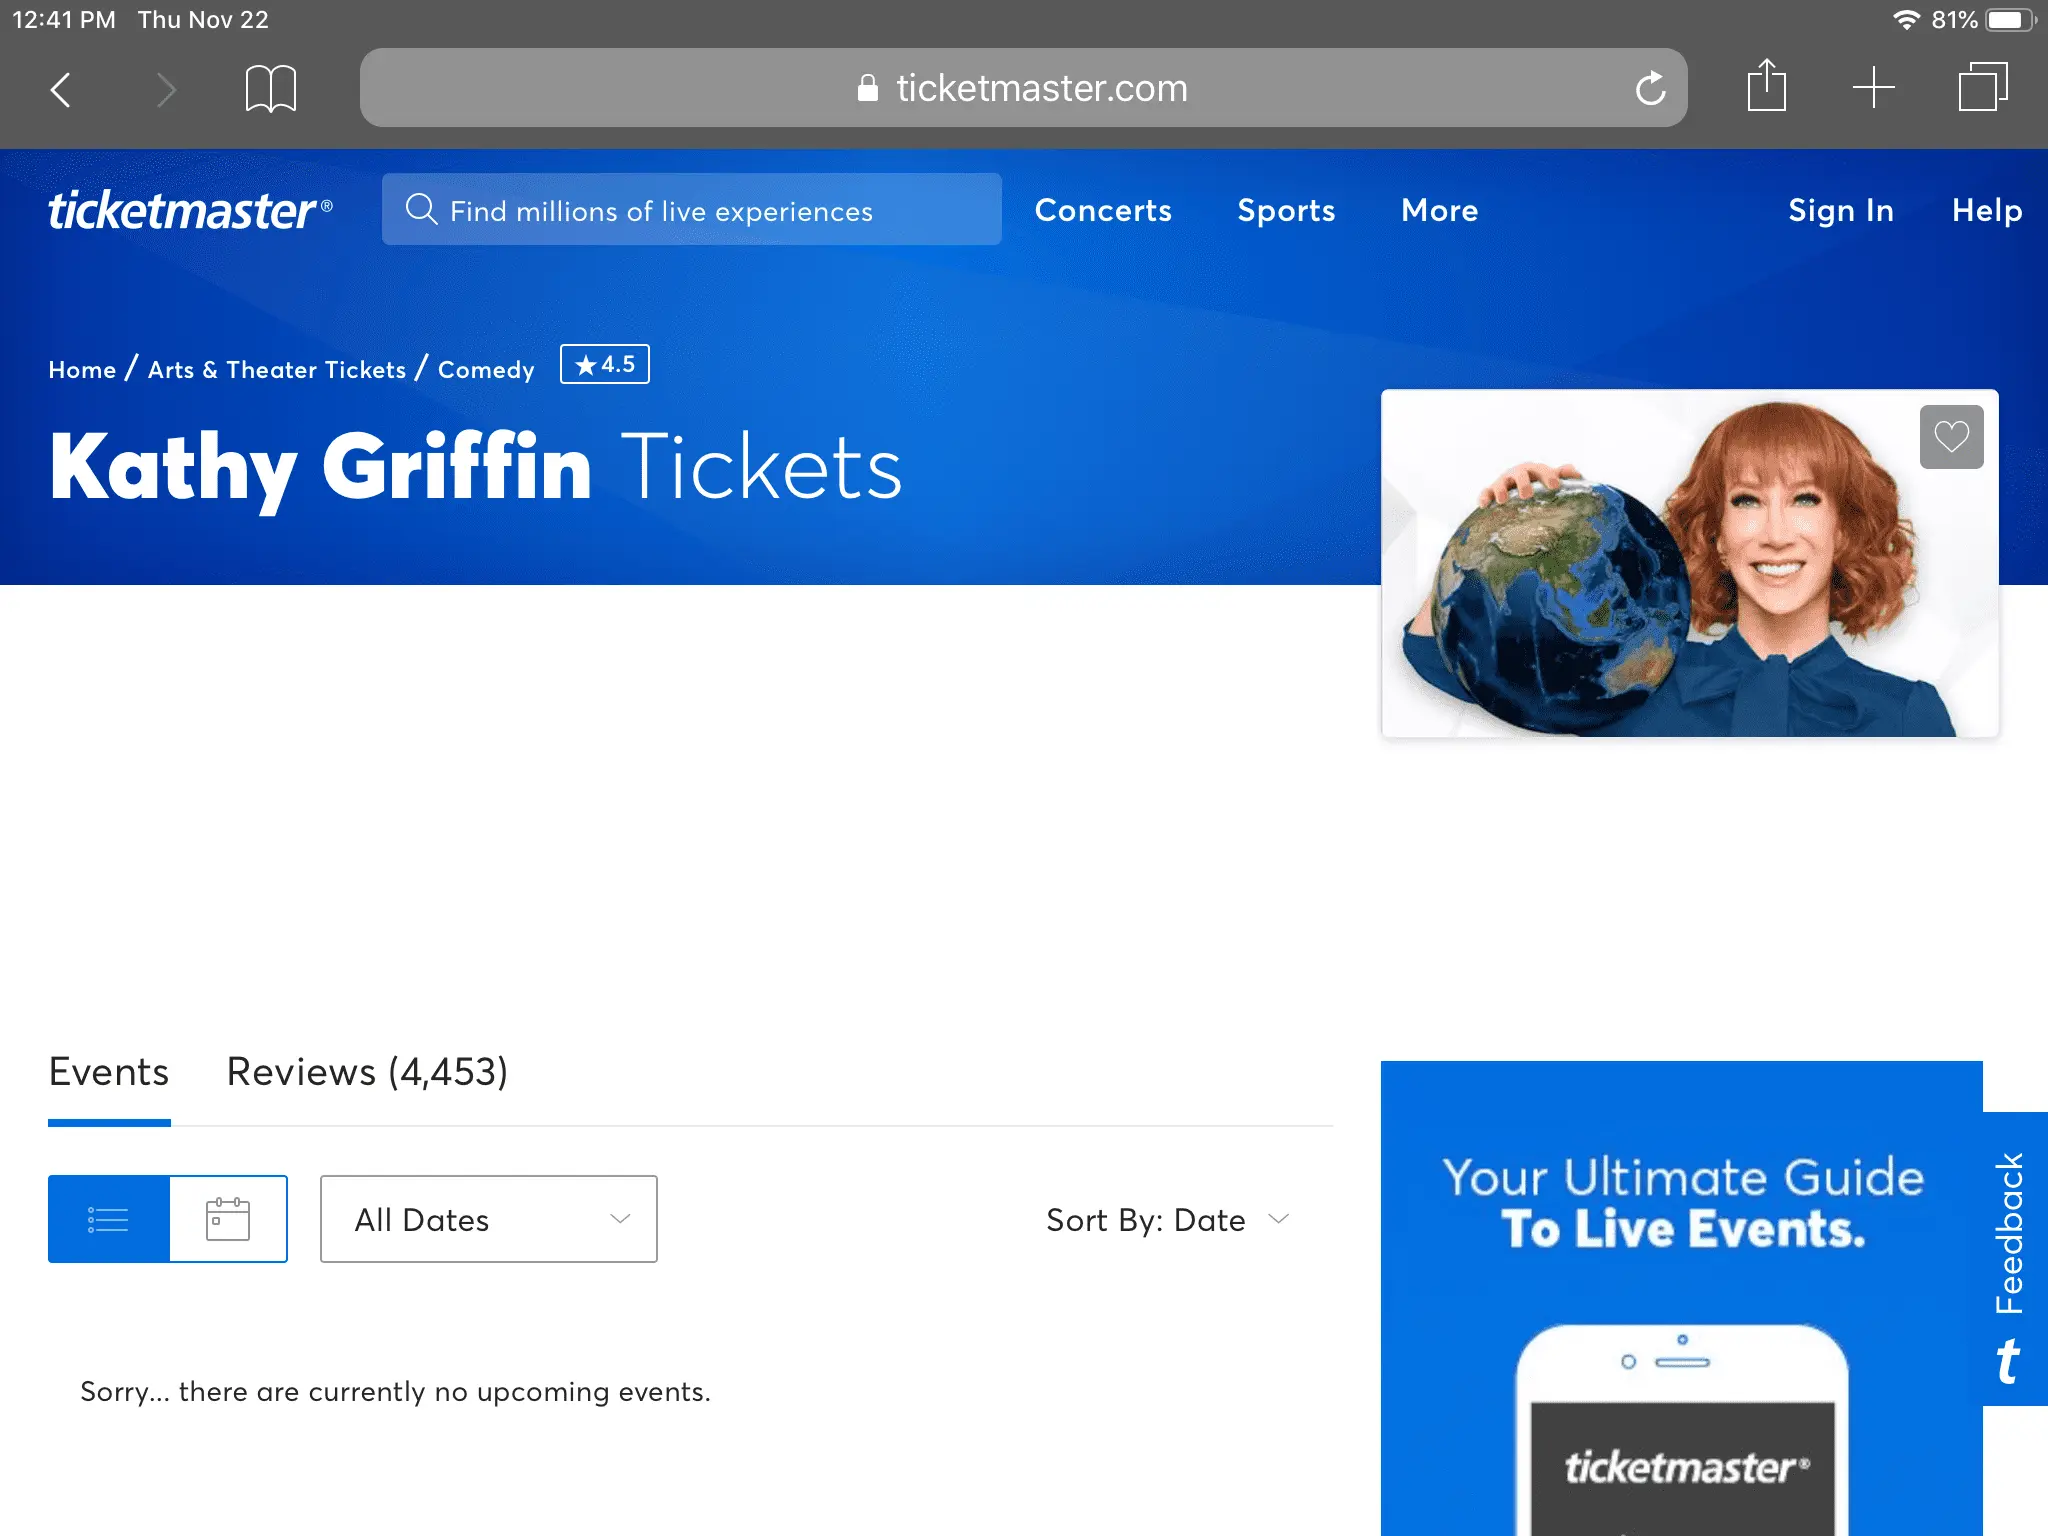The height and width of the screenshot is (1536, 2048).
Task: Open the More navigation menu
Action: (x=1439, y=210)
